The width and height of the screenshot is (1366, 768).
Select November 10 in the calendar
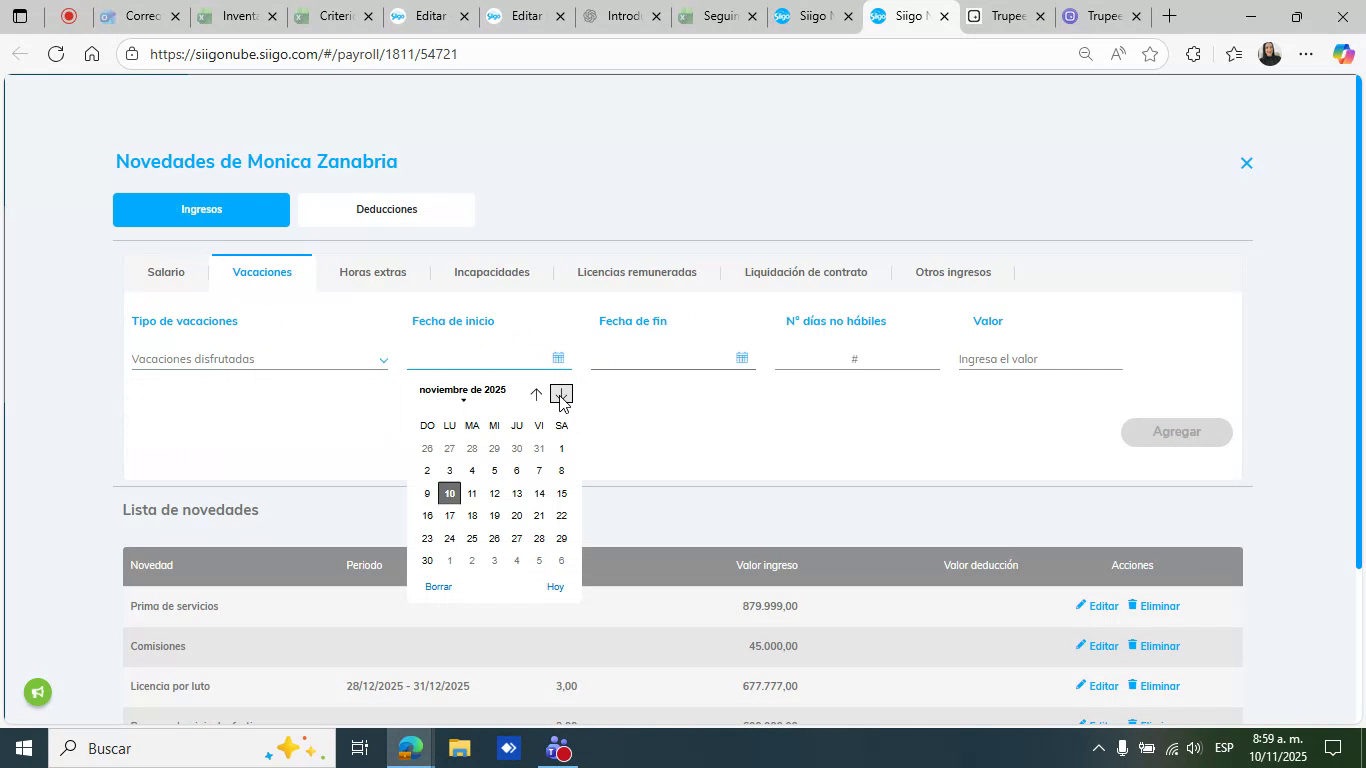pyautogui.click(x=449, y=493)
